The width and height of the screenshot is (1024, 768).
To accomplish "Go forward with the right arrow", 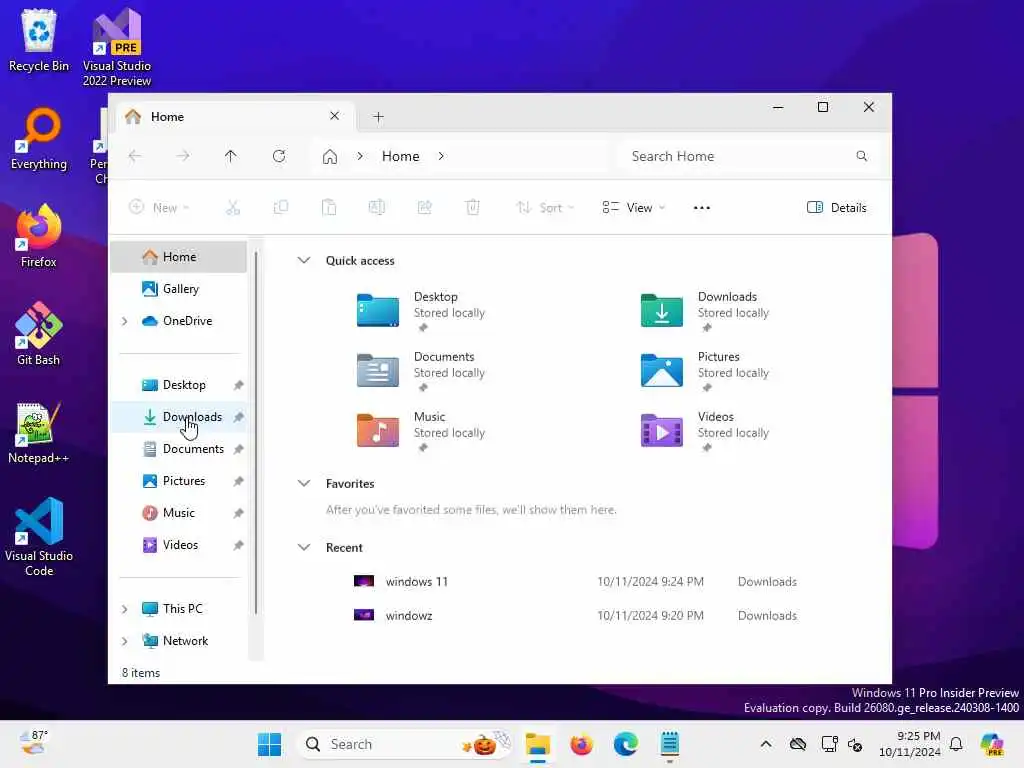I will pyautogui.click(x=183, y=156).
